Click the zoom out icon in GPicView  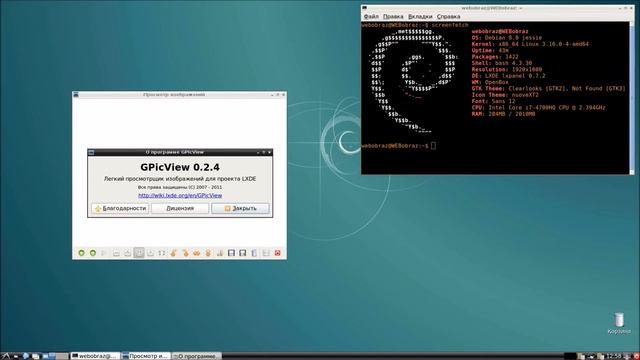(x=116, y=253)
